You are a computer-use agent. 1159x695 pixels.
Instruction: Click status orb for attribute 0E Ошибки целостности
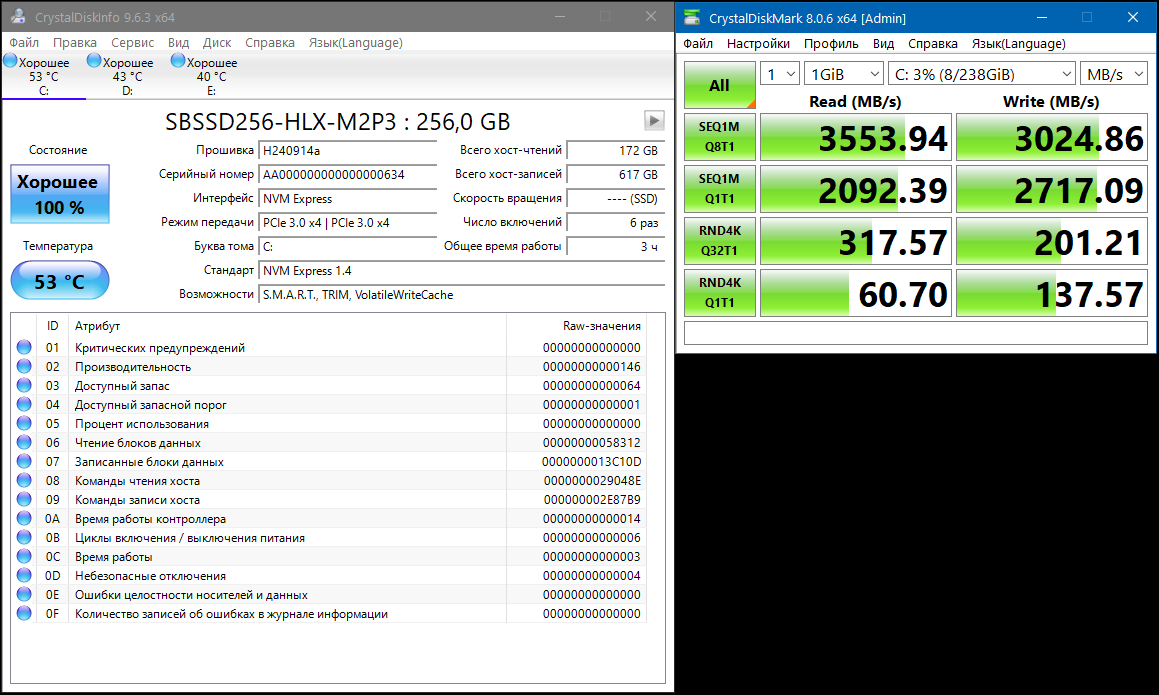coord(24,594)
